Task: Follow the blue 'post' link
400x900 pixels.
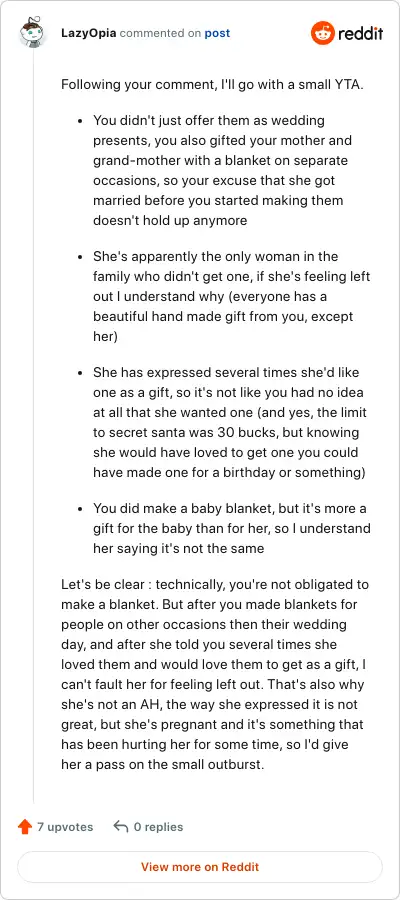Action: (x=218, y=33)
